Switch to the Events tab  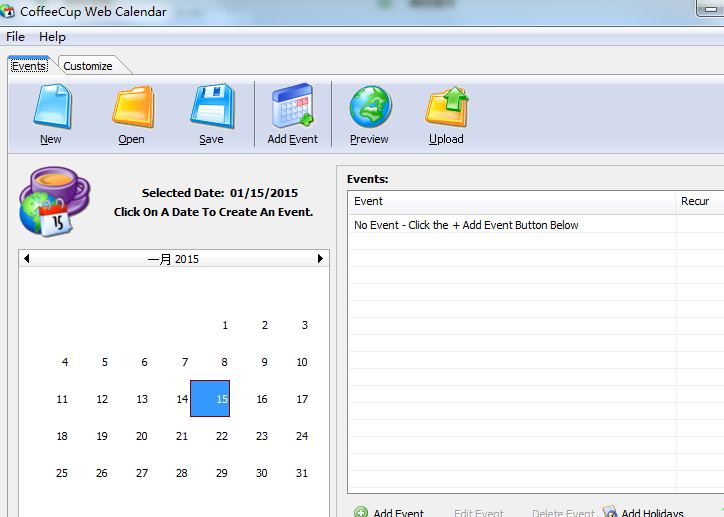tap(29, 66)
